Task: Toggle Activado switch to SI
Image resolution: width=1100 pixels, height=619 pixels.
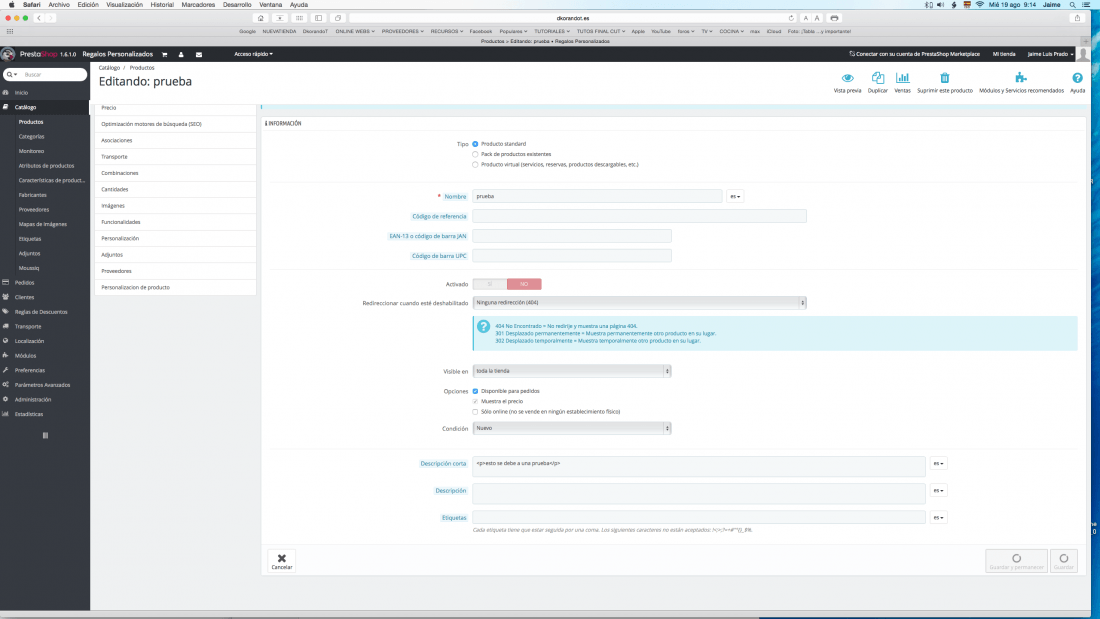Action: pyautogui.click(x=490, y=284)
